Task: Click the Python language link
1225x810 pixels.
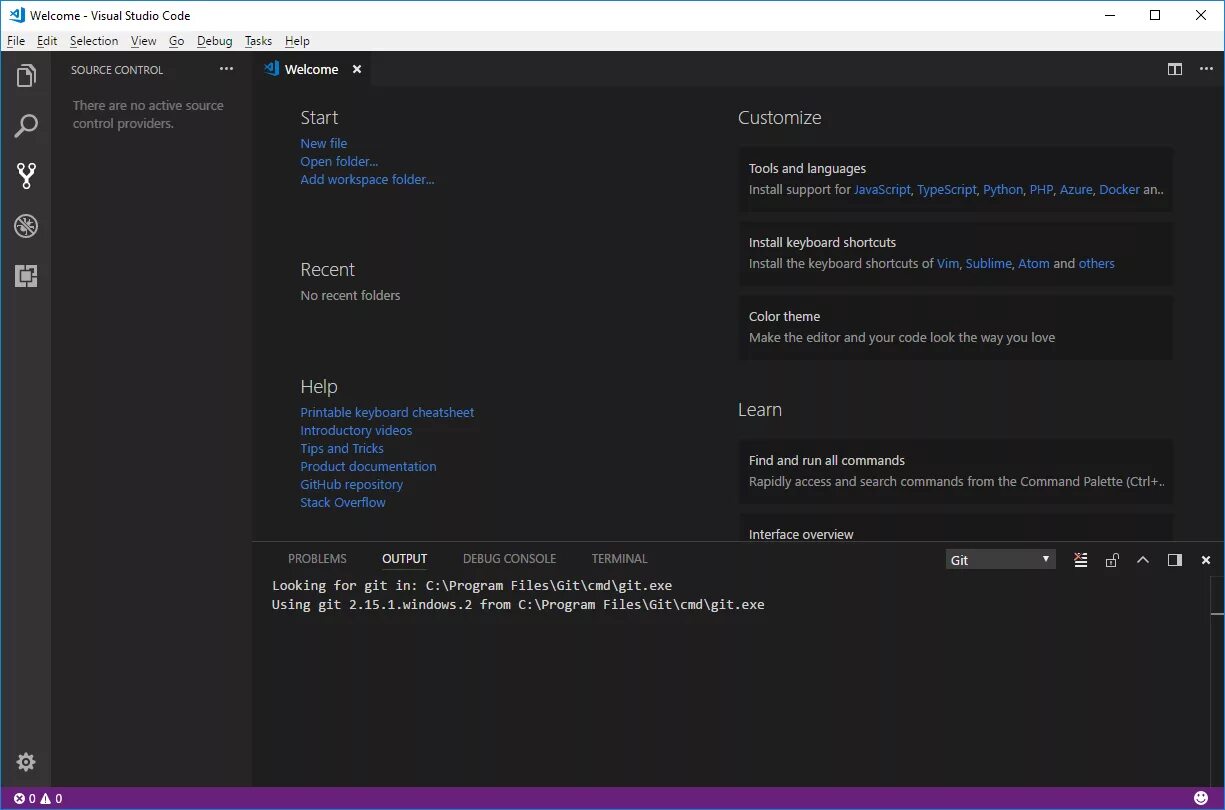Action: tap(1003, 189)
